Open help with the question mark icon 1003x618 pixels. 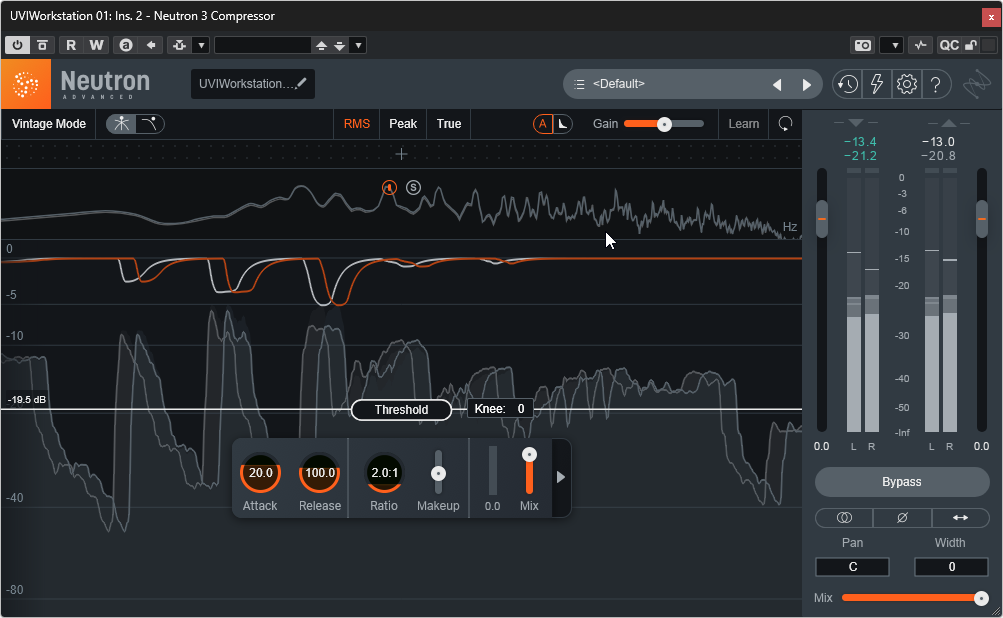935,84
